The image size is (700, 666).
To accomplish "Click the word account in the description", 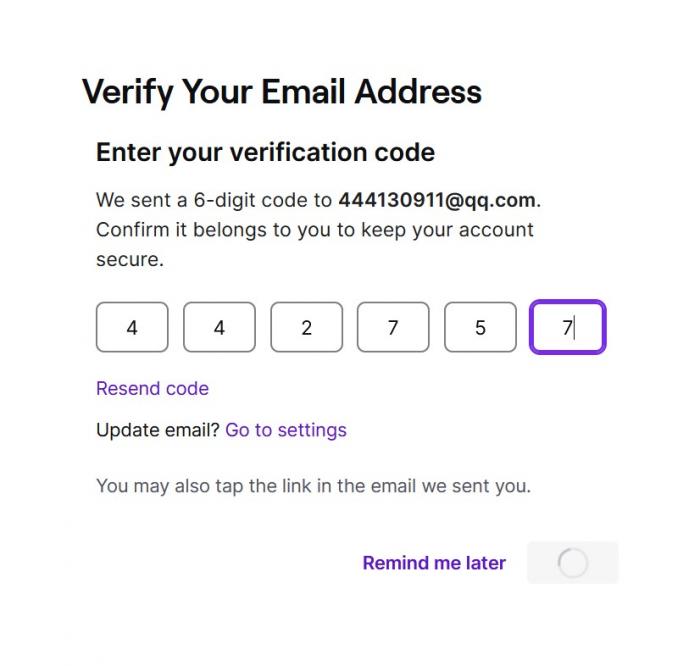I will [x=496, y=230].
